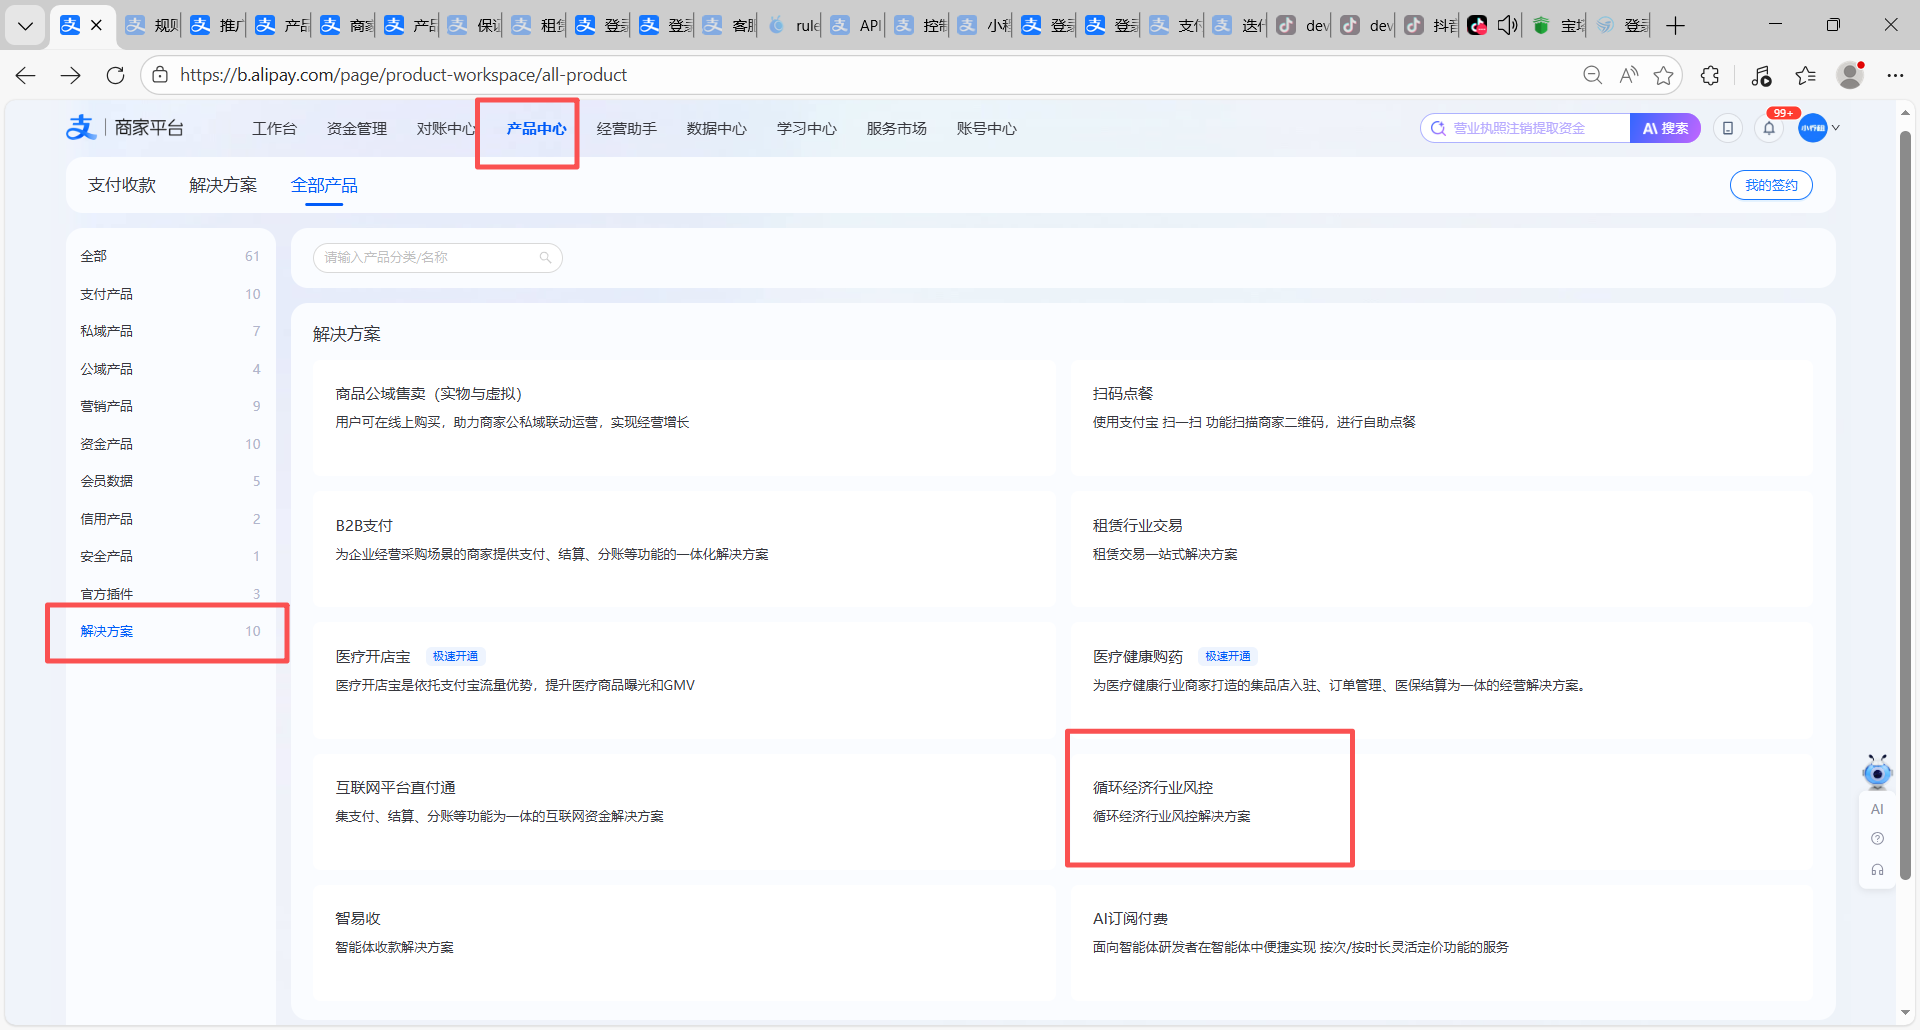1920x1030 pixels.
Task: Open 资金管理 in the top navigation
Action: click(356, 129)
